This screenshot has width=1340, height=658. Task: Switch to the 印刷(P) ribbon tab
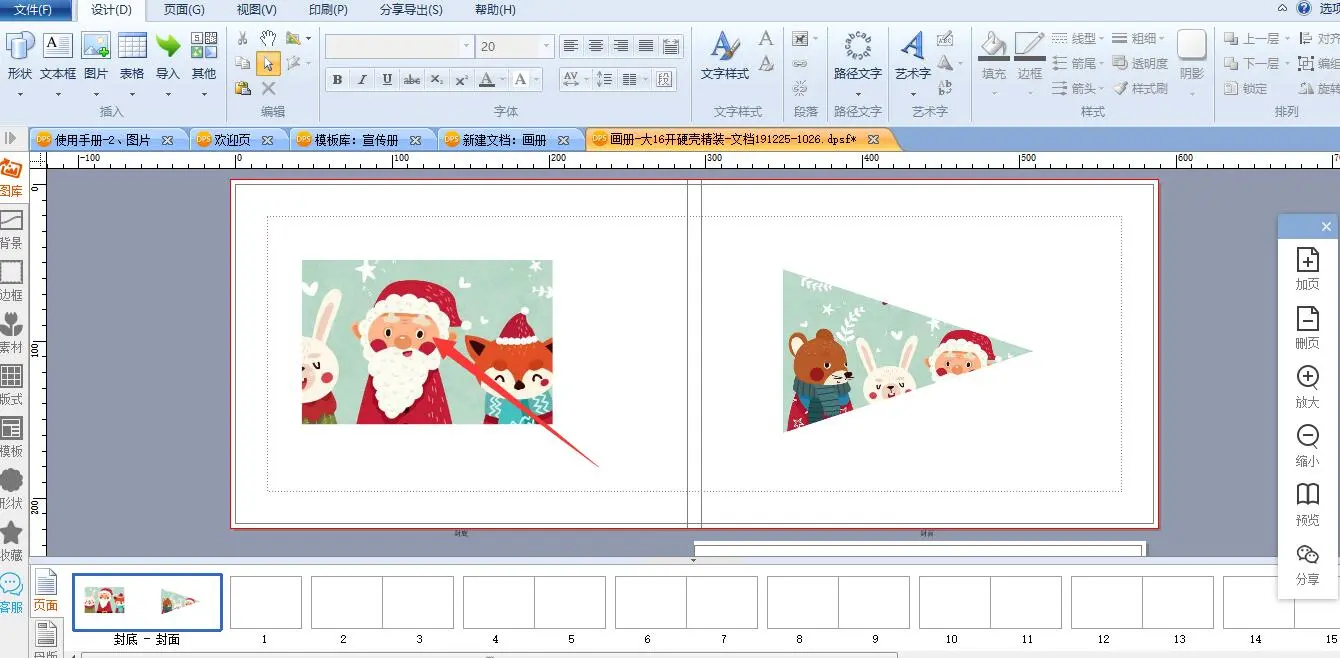click(x=328, y=10)
